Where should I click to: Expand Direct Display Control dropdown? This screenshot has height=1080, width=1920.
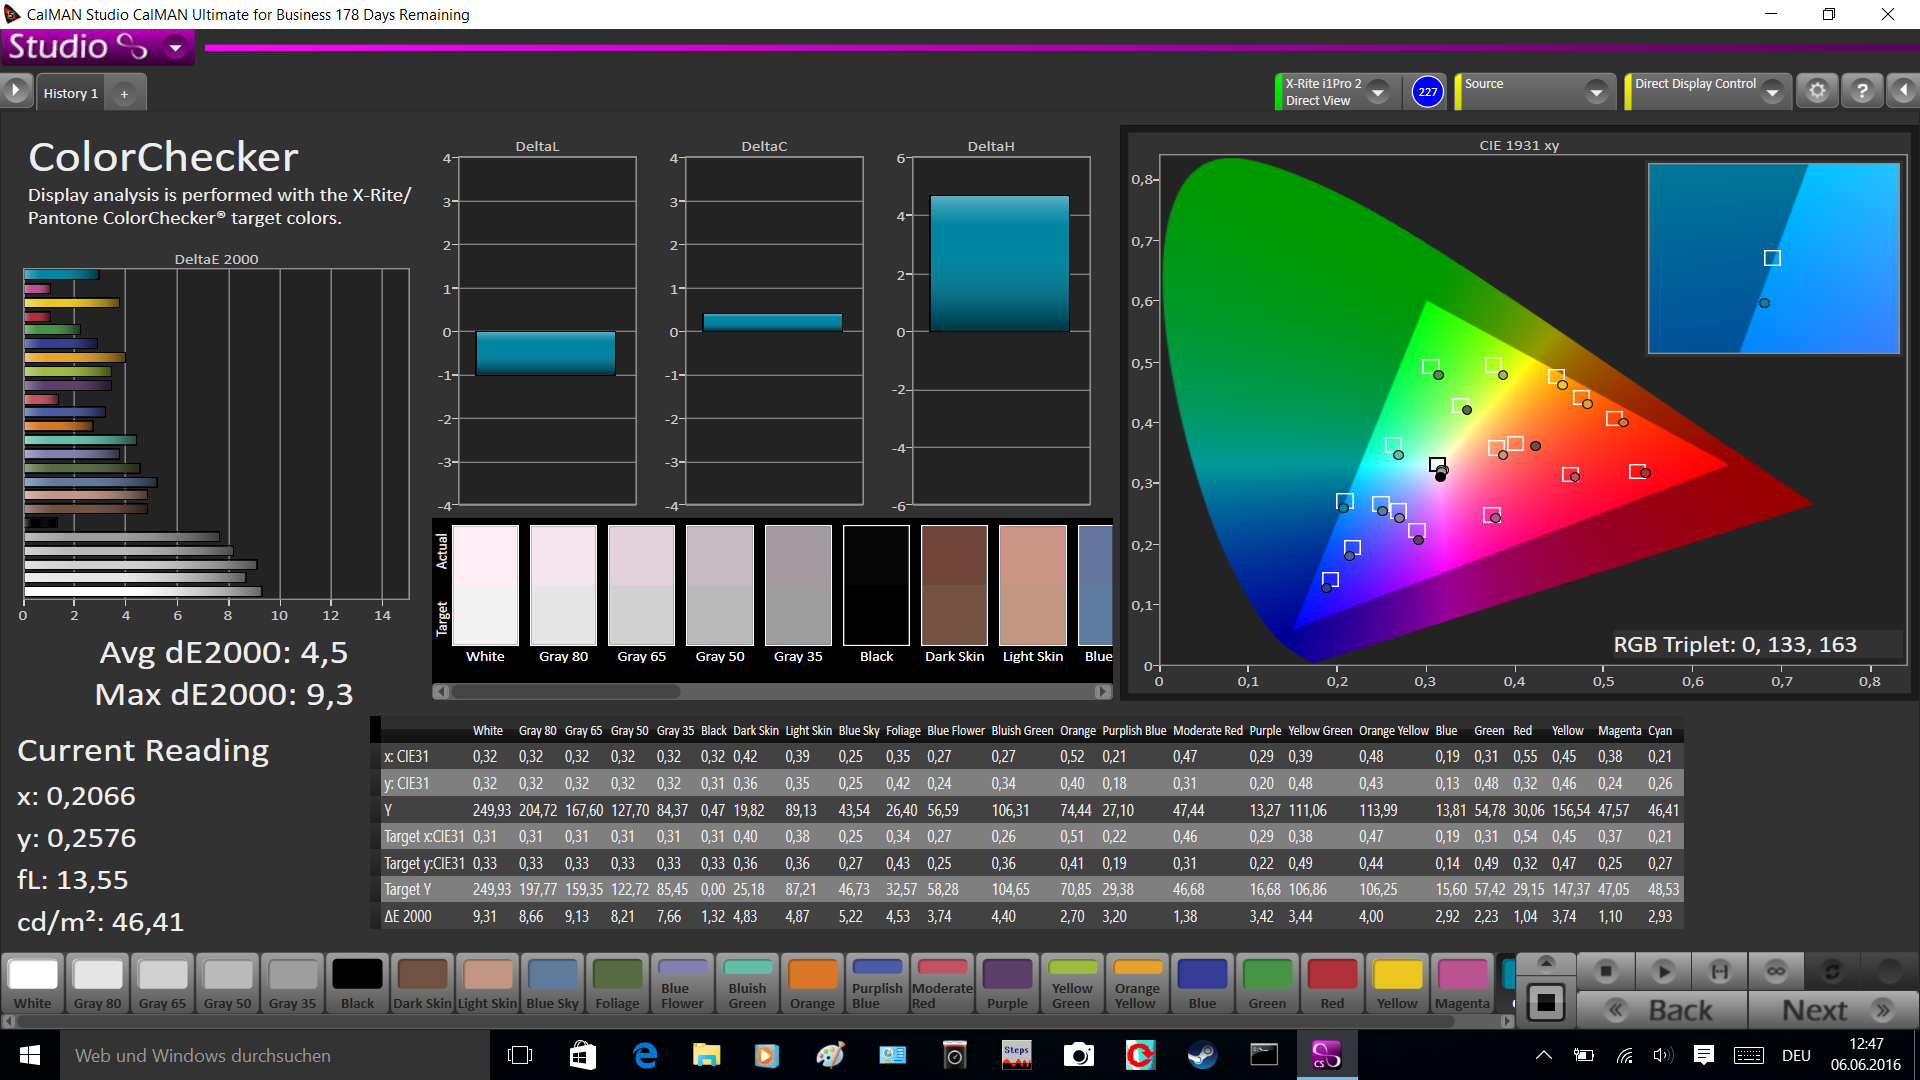(1772, 92)
